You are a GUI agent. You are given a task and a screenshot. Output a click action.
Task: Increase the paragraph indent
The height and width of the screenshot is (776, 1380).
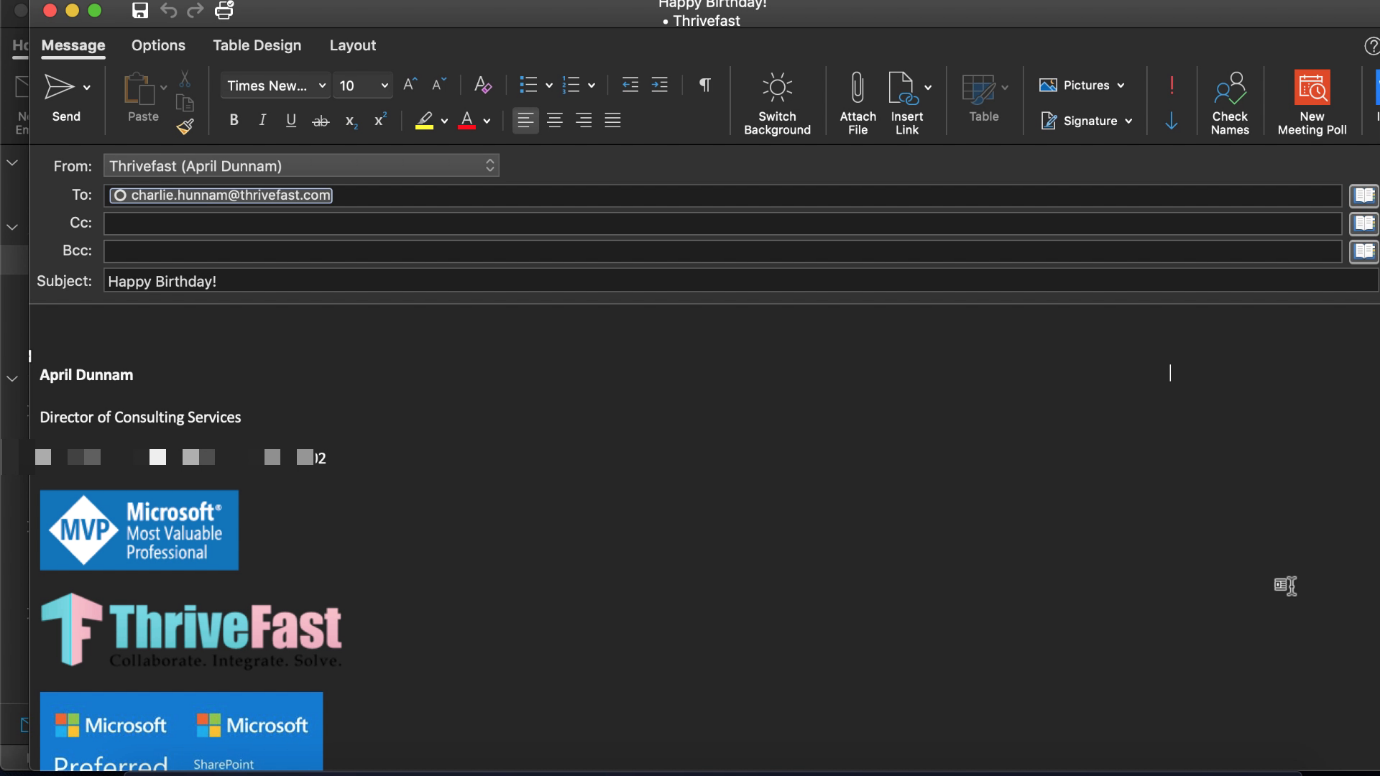pos(660,85)
